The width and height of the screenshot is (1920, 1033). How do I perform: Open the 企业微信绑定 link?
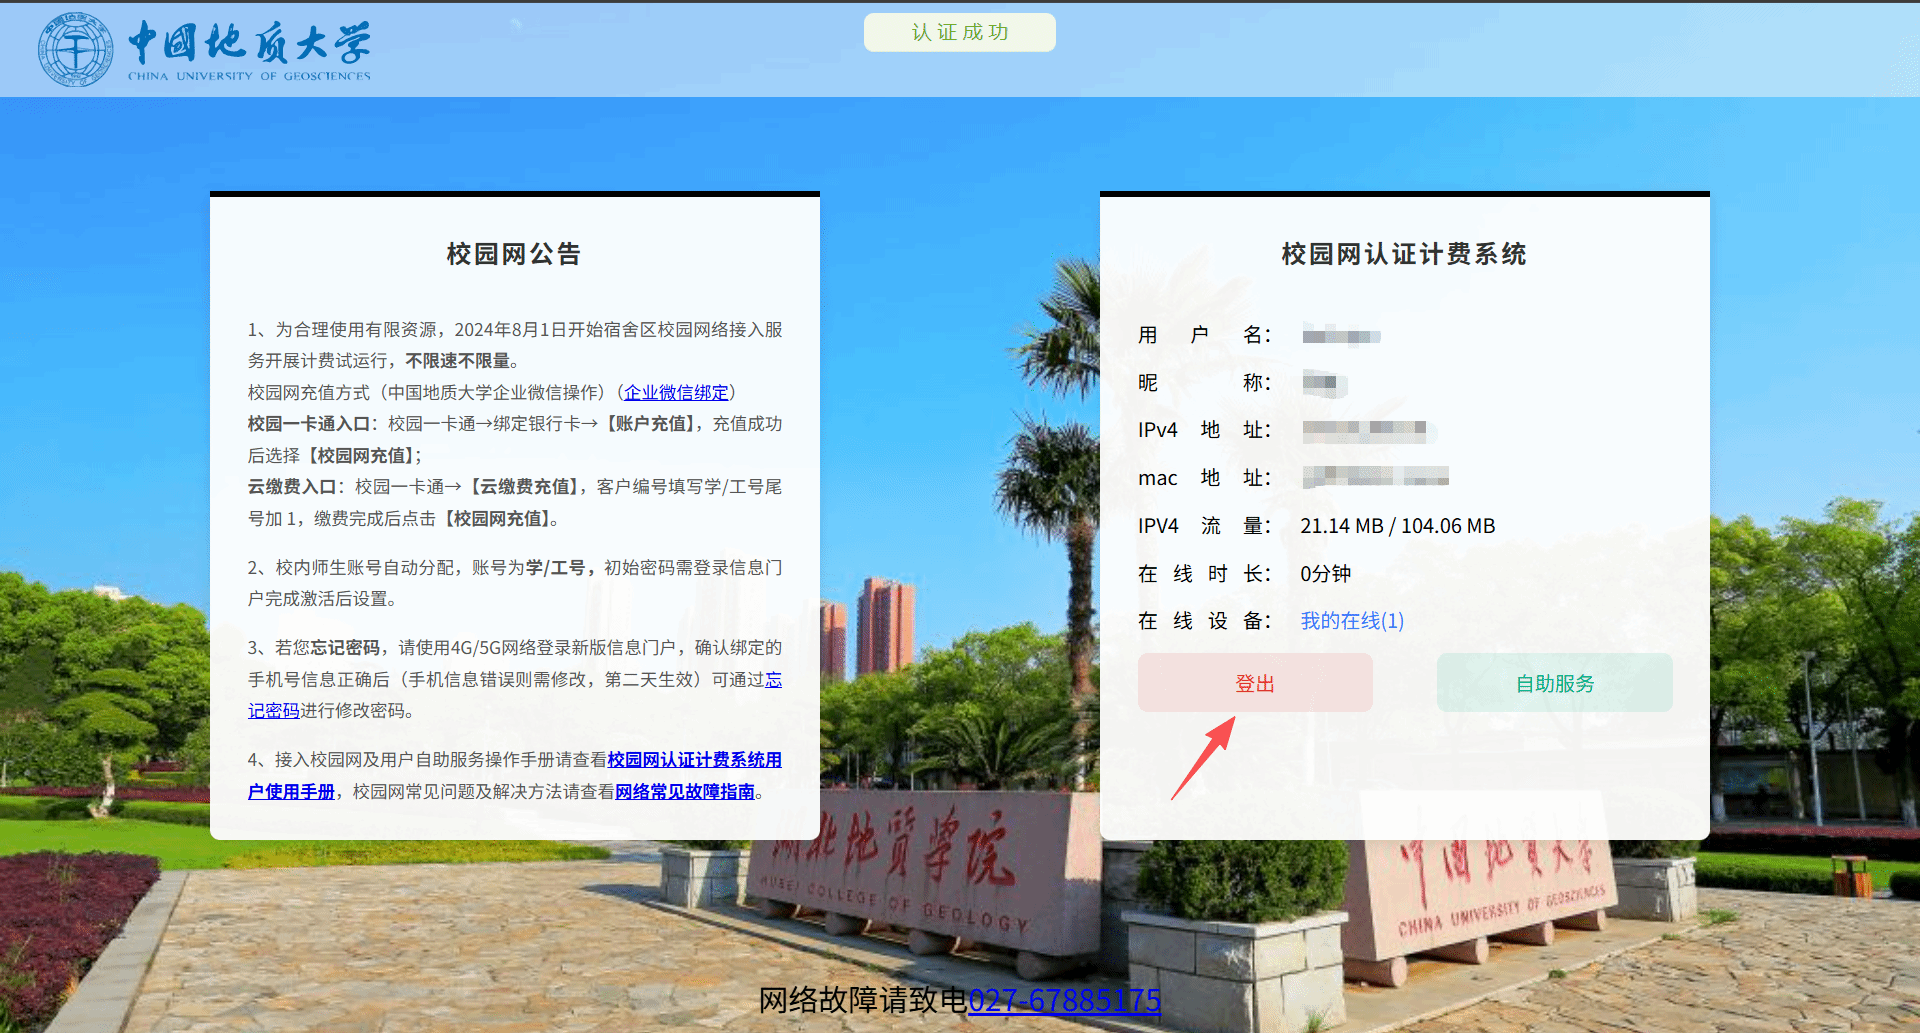tap(676, 393)
